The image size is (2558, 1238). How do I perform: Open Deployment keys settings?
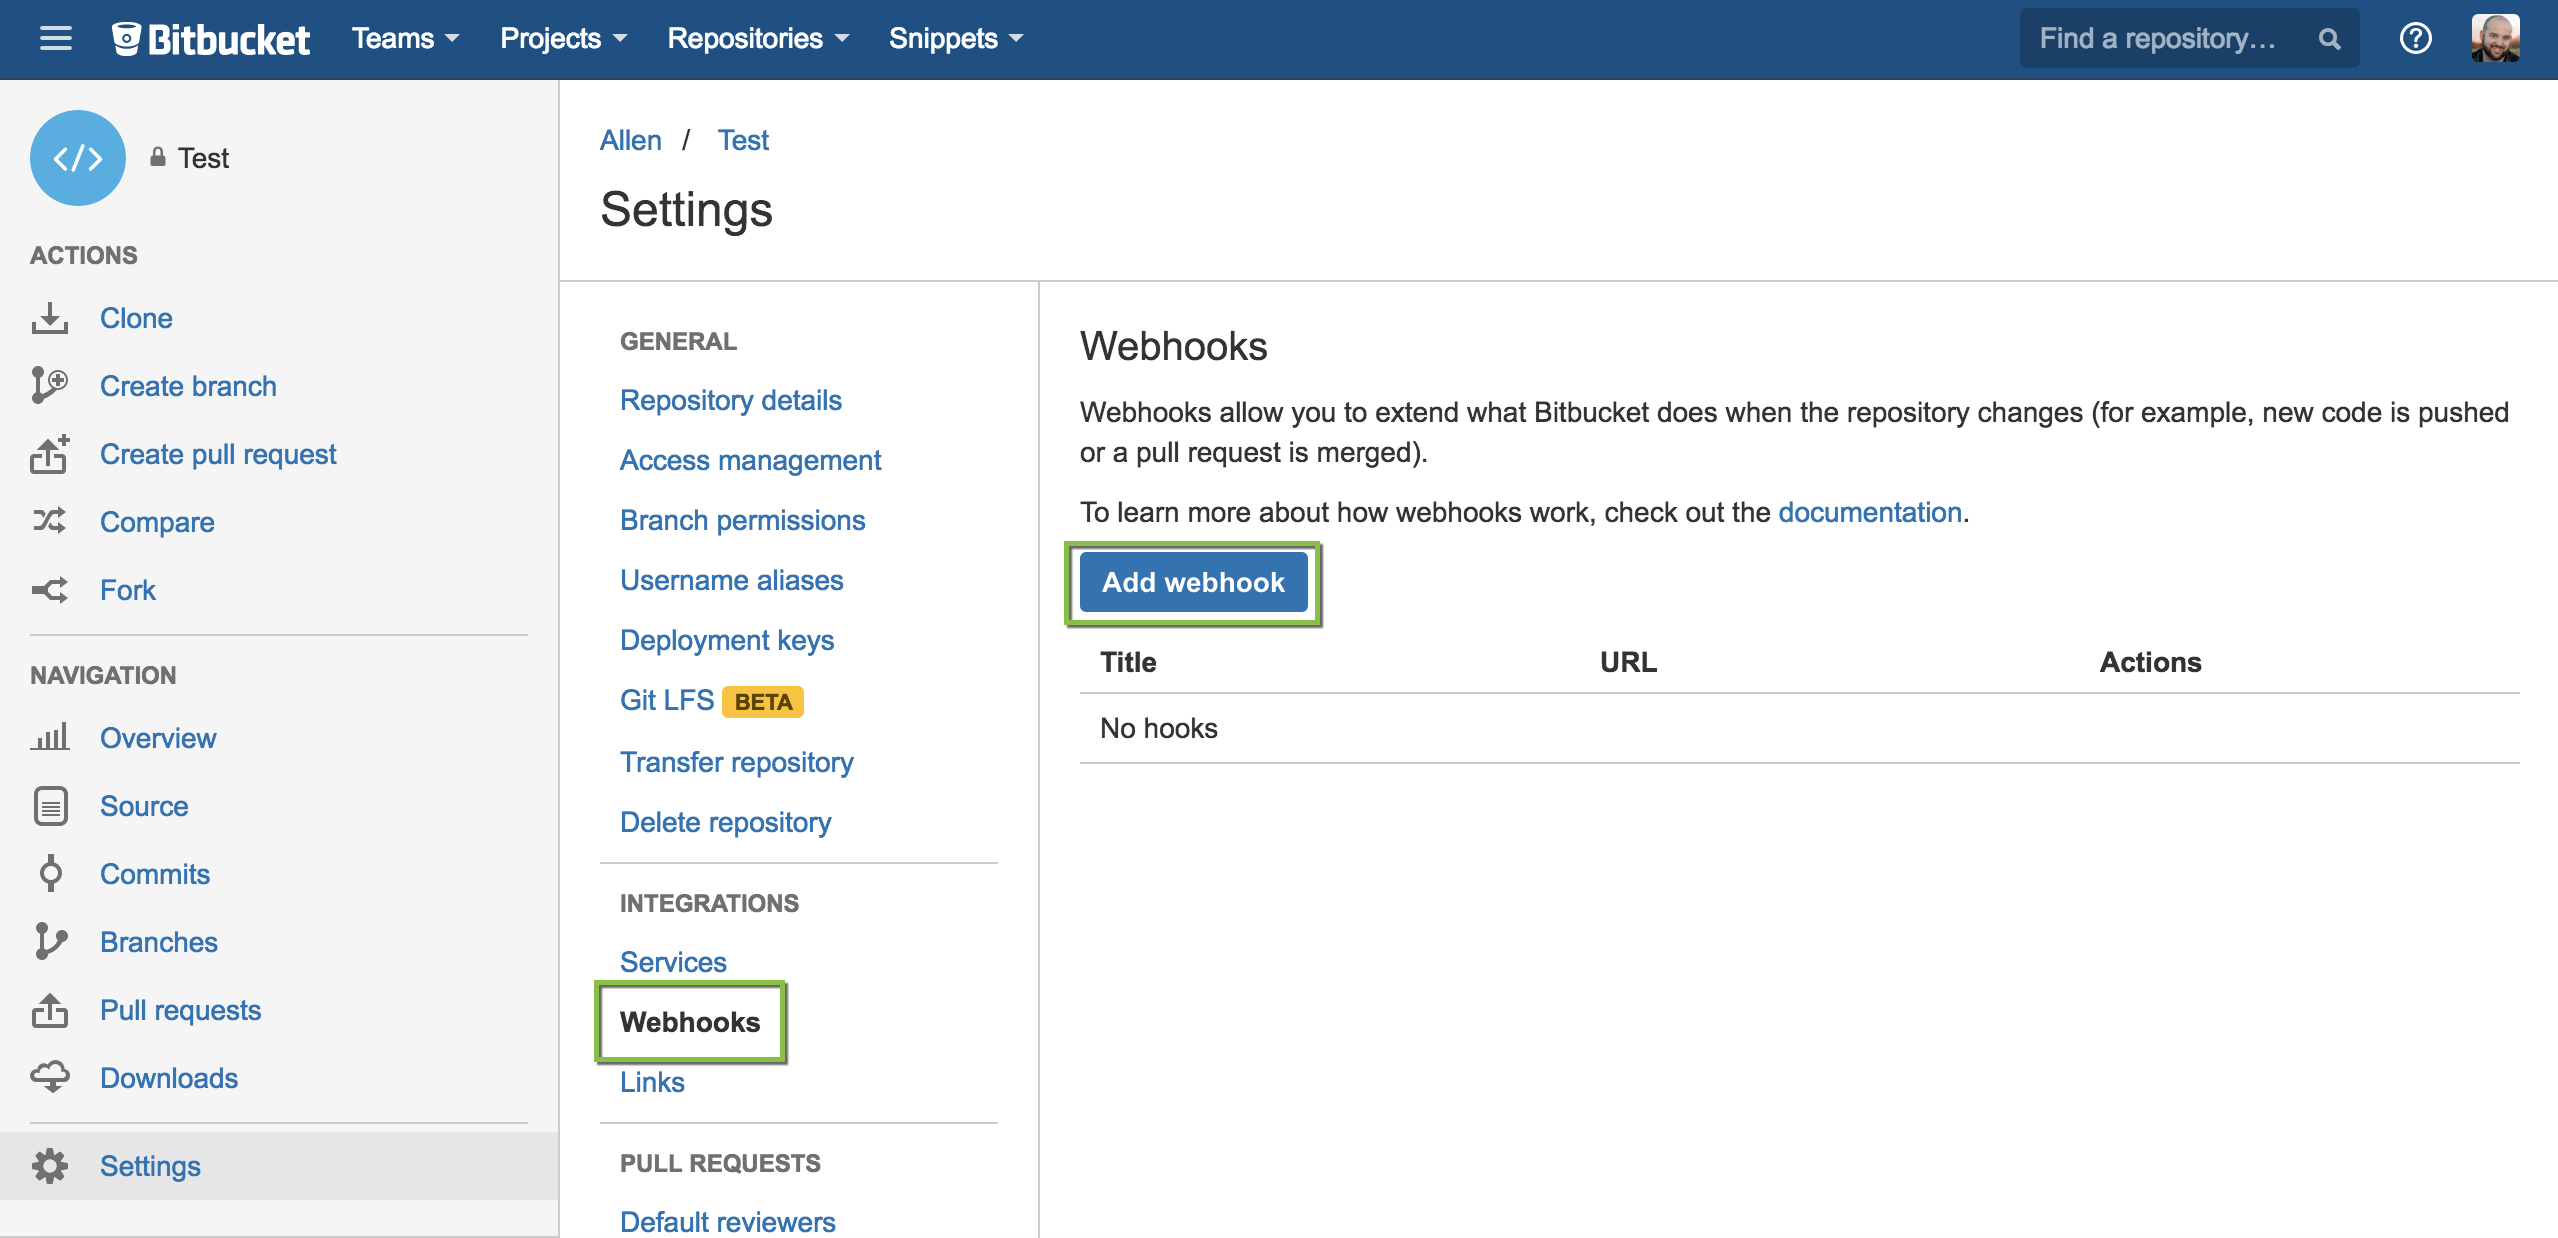click(x=727, y=640)
